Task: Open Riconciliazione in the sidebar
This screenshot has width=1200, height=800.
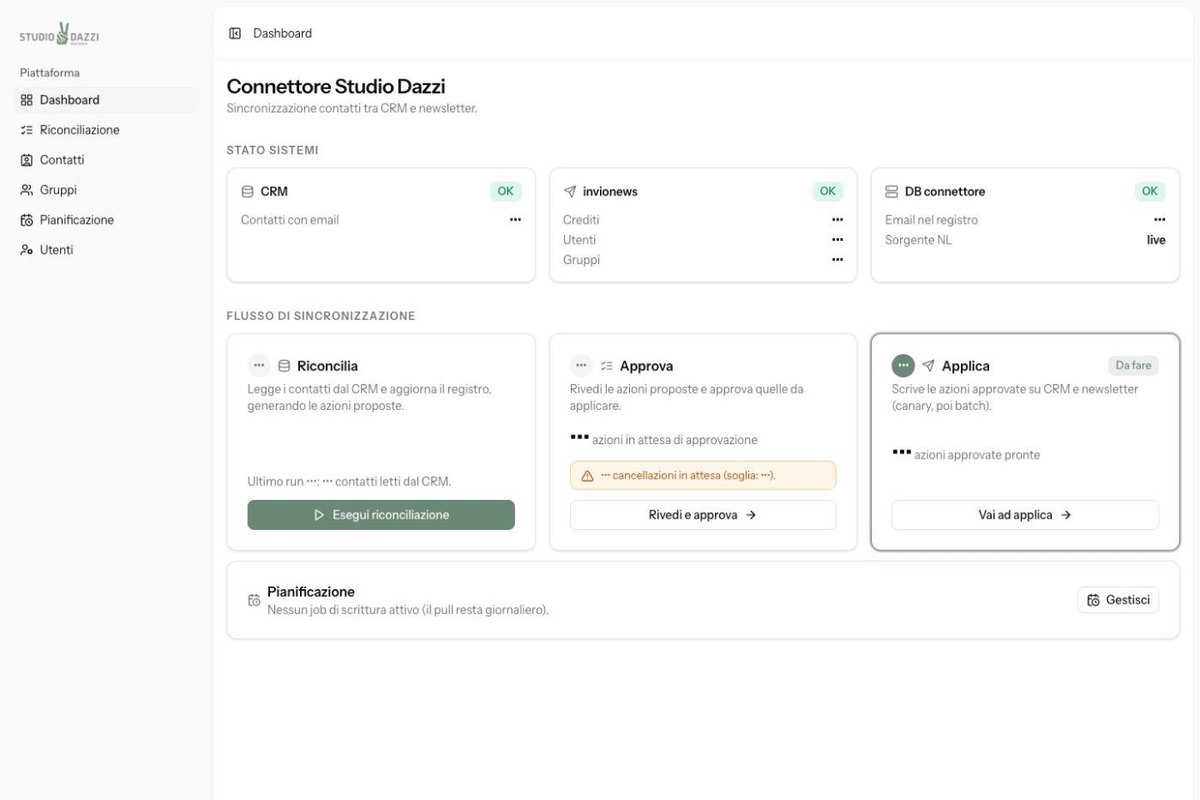Action: point(108,130)
